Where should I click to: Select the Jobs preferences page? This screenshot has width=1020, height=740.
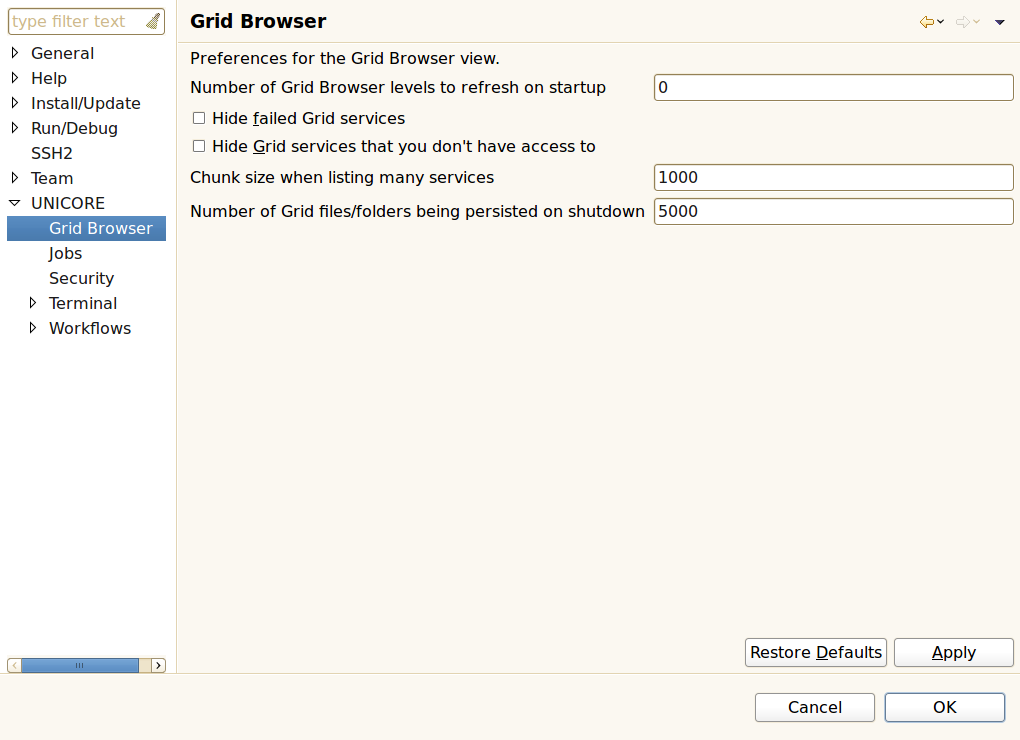66,253
